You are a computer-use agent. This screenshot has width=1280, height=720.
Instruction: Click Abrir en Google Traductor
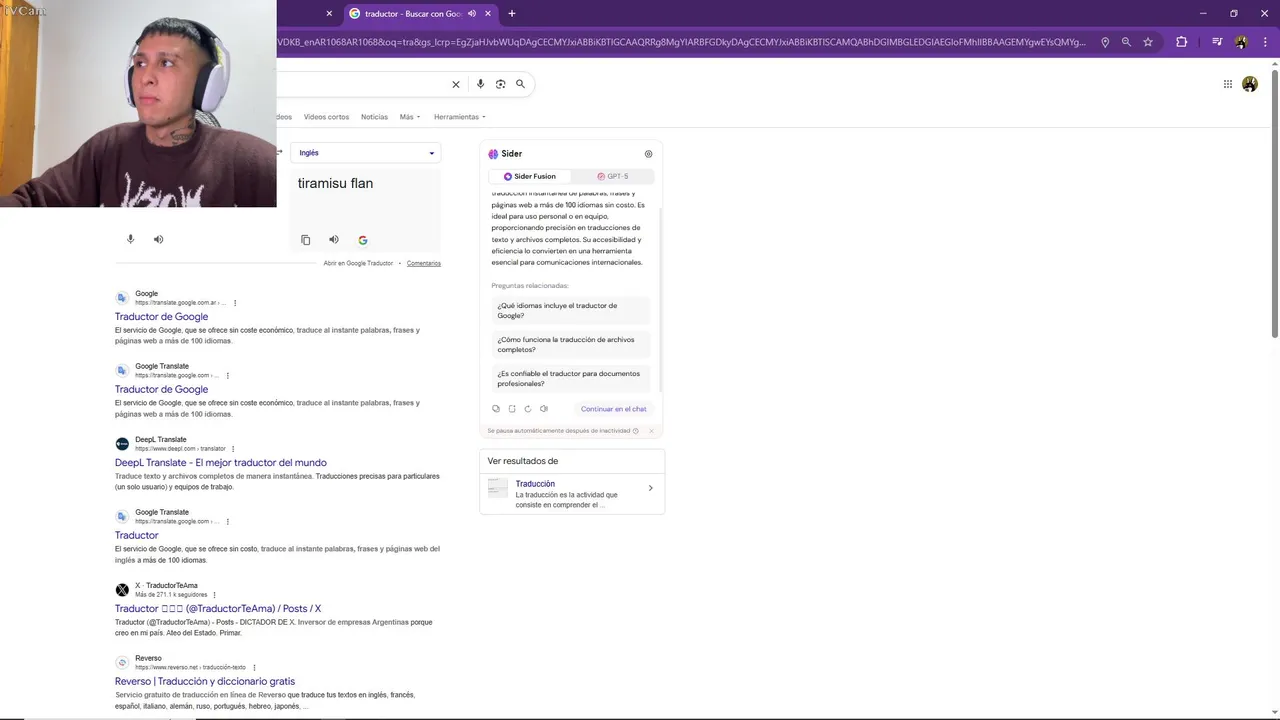[358, 263]
